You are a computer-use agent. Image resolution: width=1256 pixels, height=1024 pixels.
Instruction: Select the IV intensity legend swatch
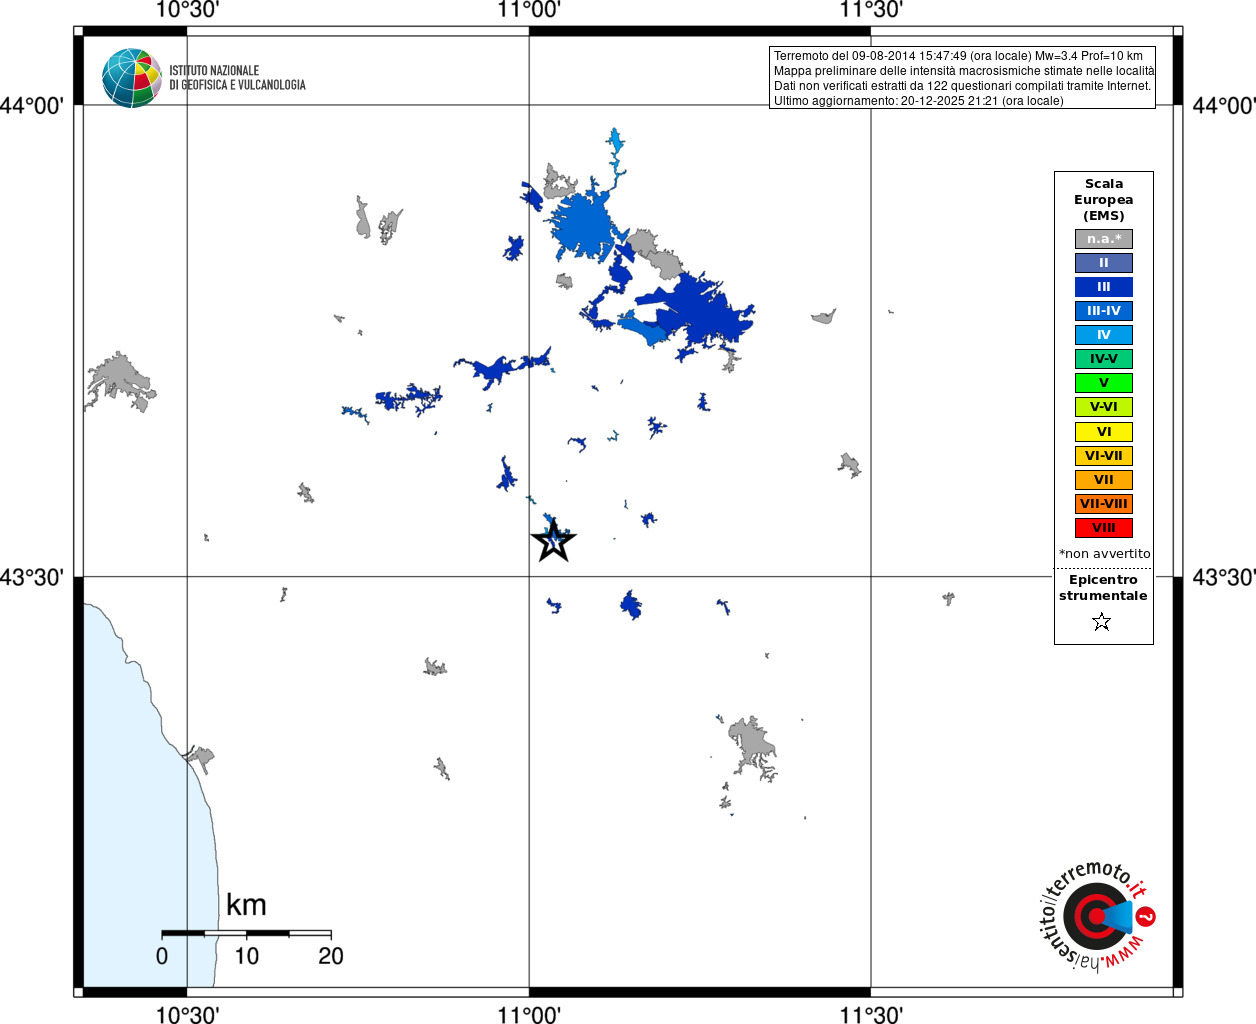tap(1104, 335)
